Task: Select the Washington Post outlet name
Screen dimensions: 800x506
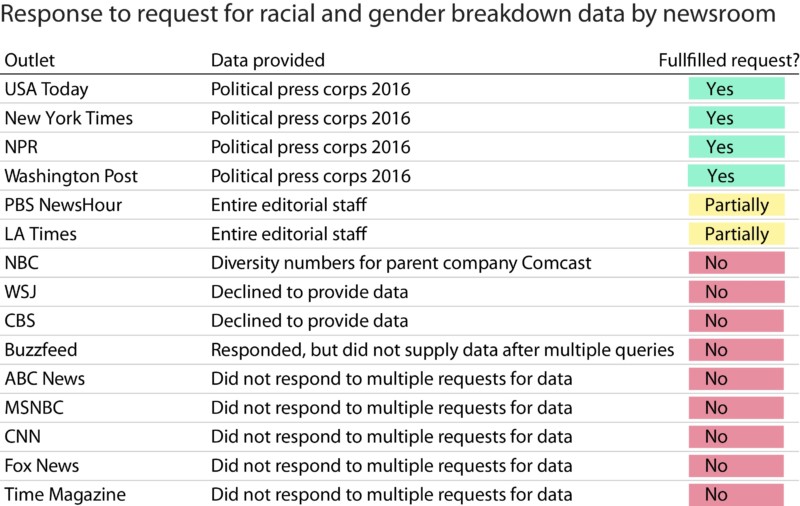Action: 71,176
